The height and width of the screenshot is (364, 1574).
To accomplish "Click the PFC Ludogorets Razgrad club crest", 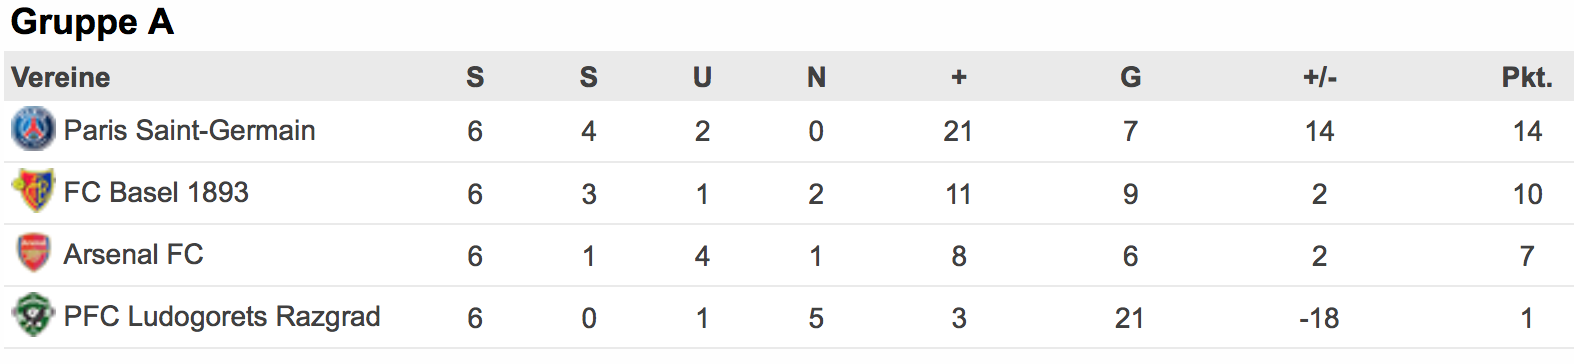I will [33, 316].
